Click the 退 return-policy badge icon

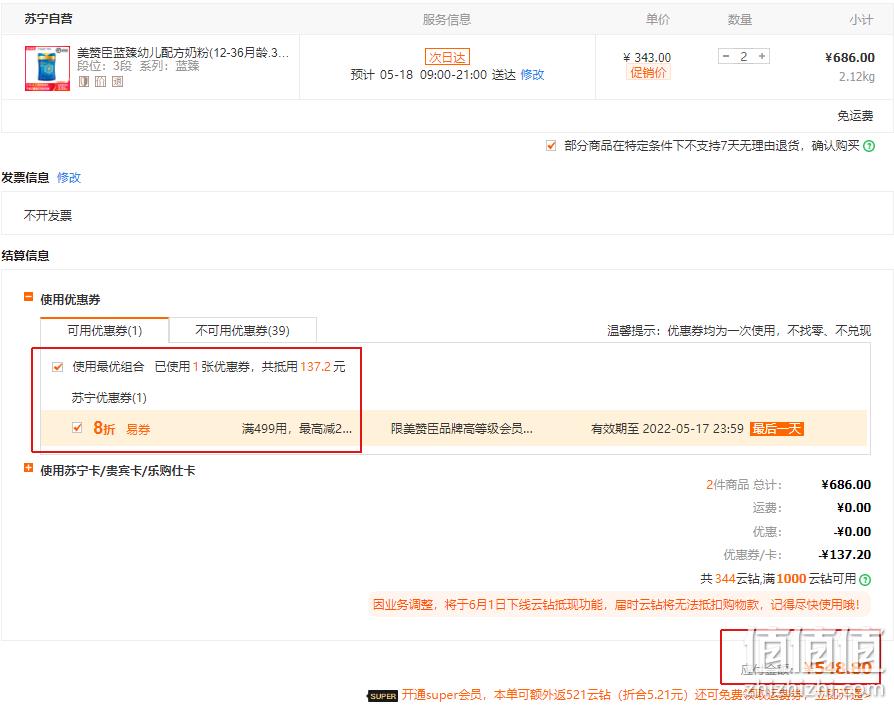tap(117, 82)
